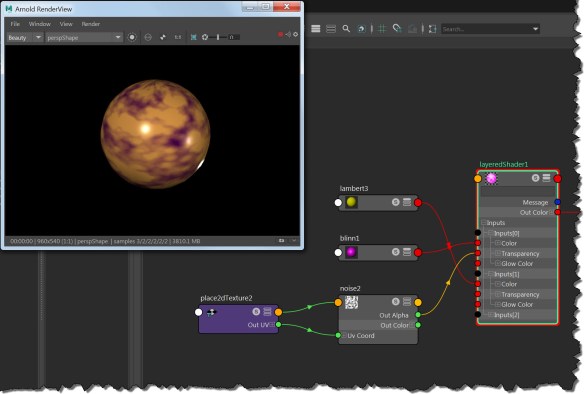
Task: Select the blinn1 purple material swatch
Action: click(351, 252)
